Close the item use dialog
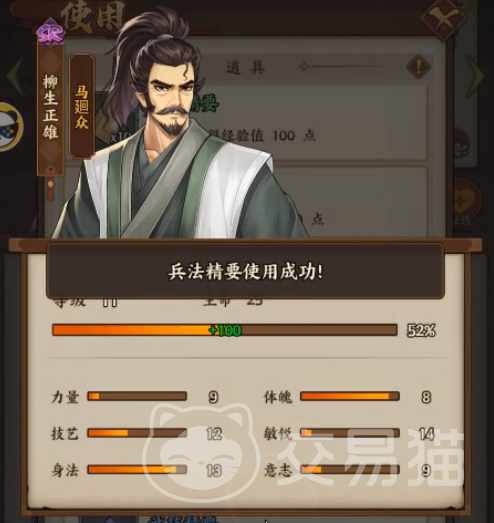Viewport: 494px width, 523px height. tap(443, 19)
